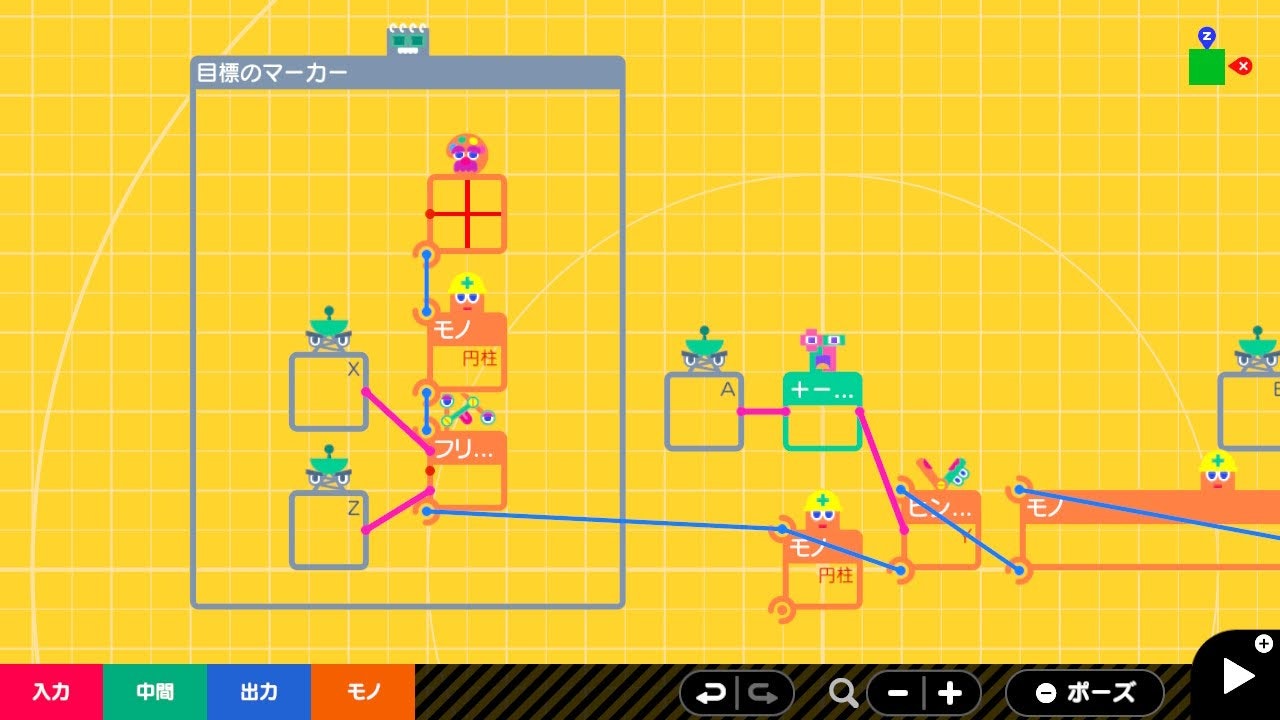The height and width of the screenshot is (720, 1280).
Task: Zoom in with the plus button
Action: point(950,693)
